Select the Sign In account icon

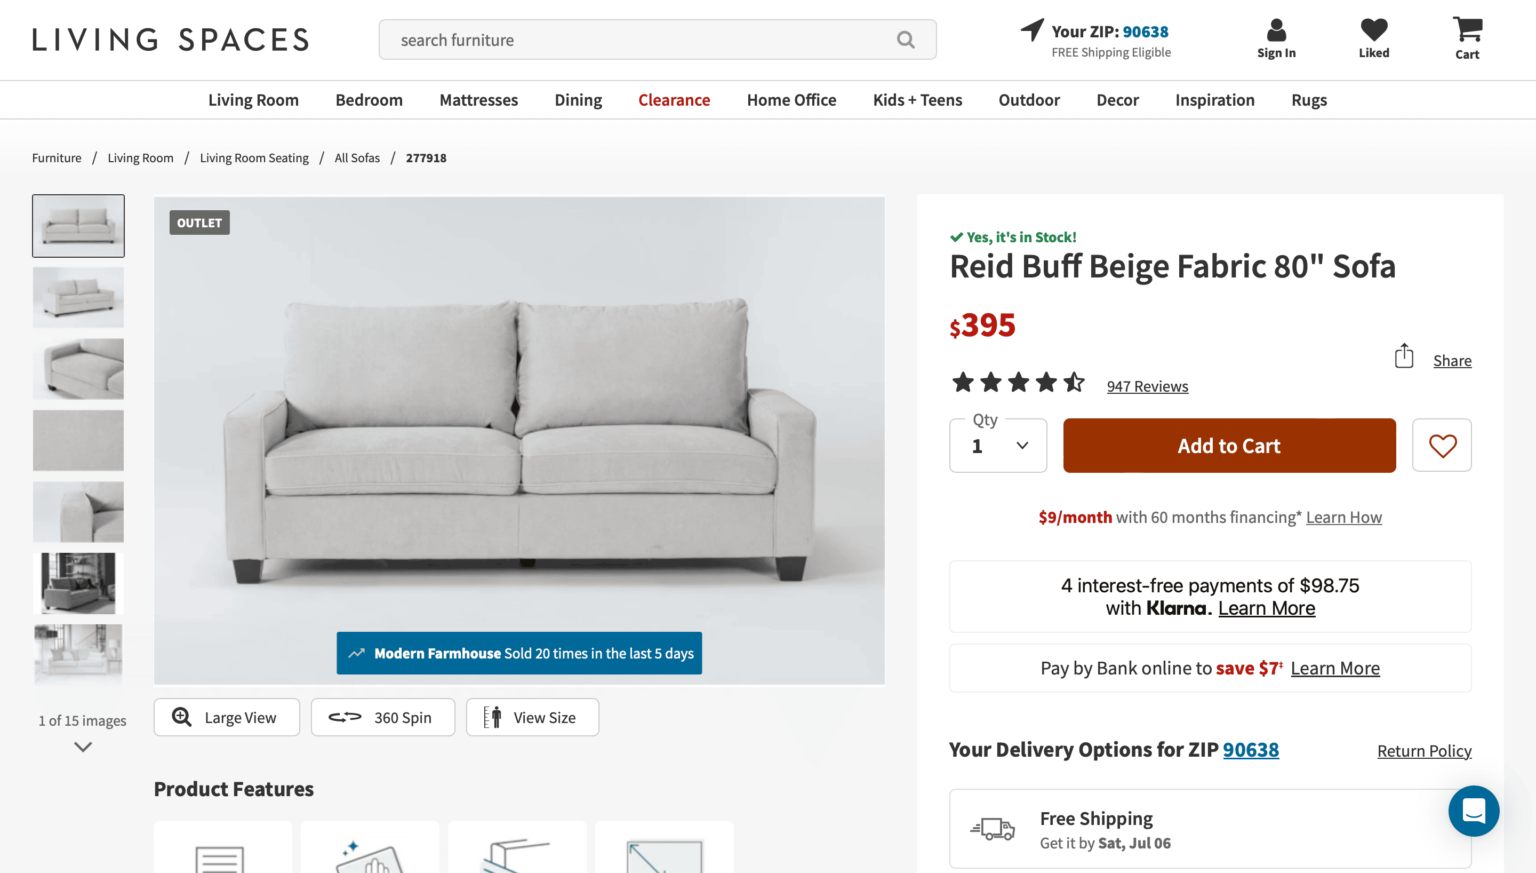[x=1276, y=30]
